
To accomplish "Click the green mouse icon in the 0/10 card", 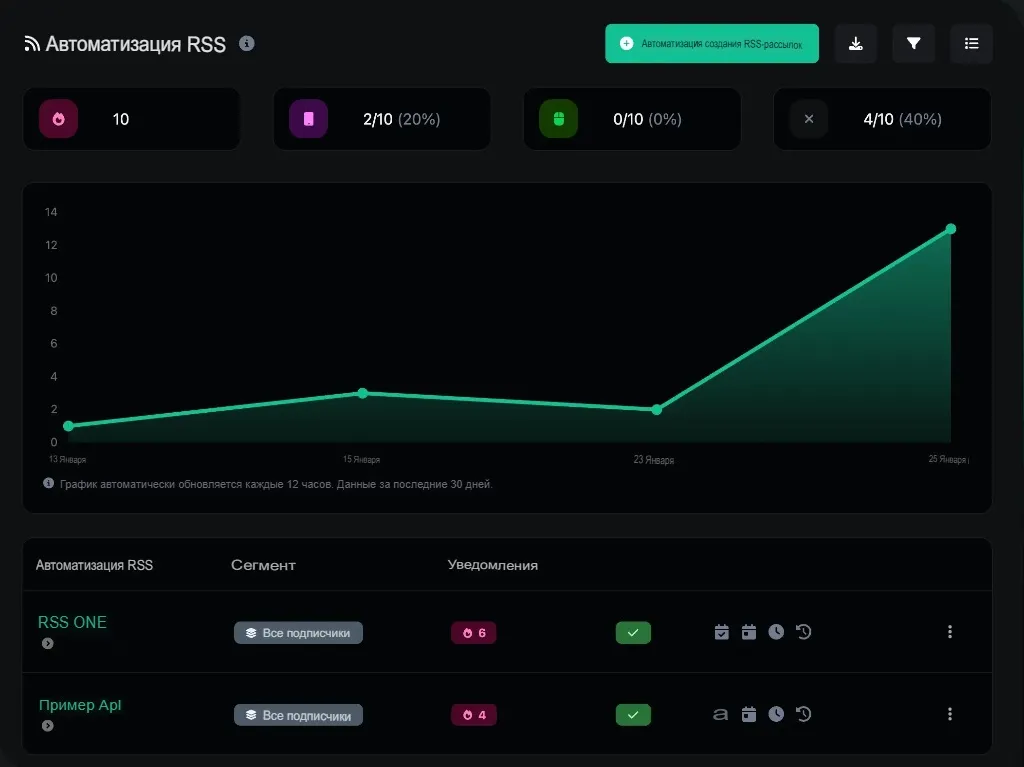I will tap(558, 119).
